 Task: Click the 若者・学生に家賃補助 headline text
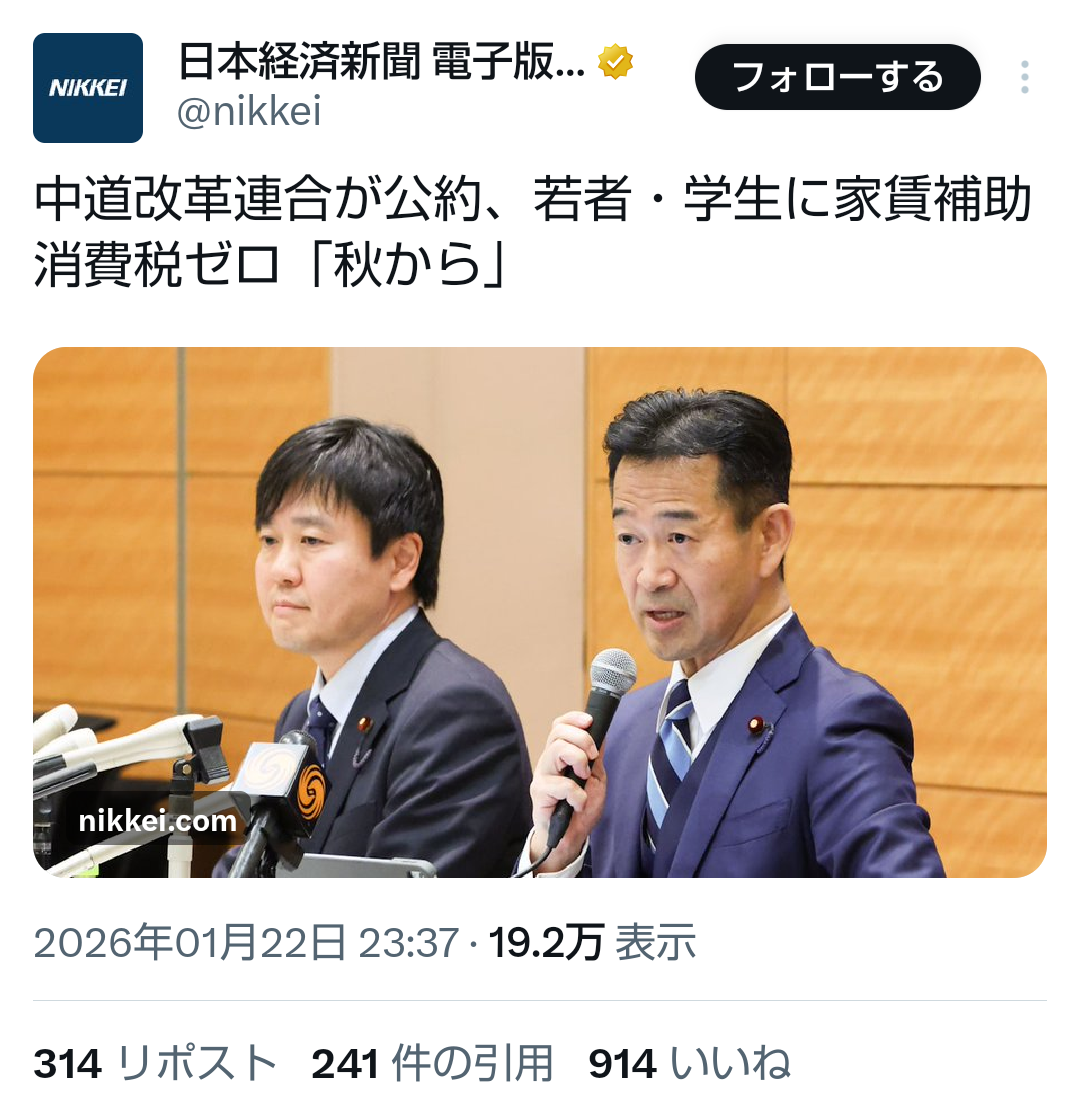coord(783,200)
